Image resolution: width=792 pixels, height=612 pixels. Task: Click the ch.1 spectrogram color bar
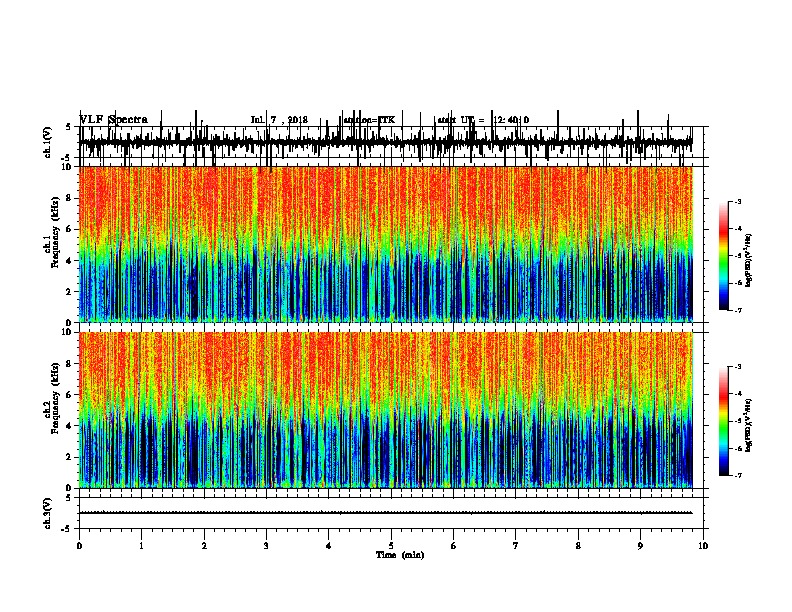(724, 256)
